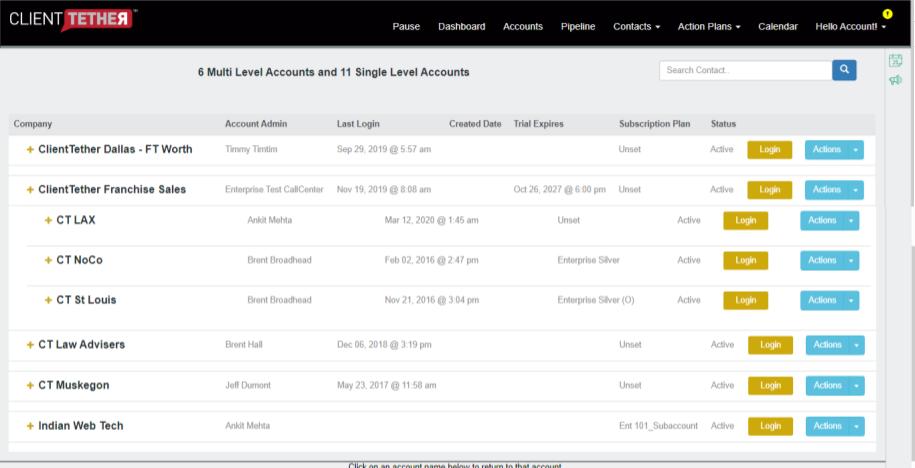This screenshot has width=915, height=468.
Task: Open Actions dropdown arrow for Franchise Sales
Action: [855, 190]
